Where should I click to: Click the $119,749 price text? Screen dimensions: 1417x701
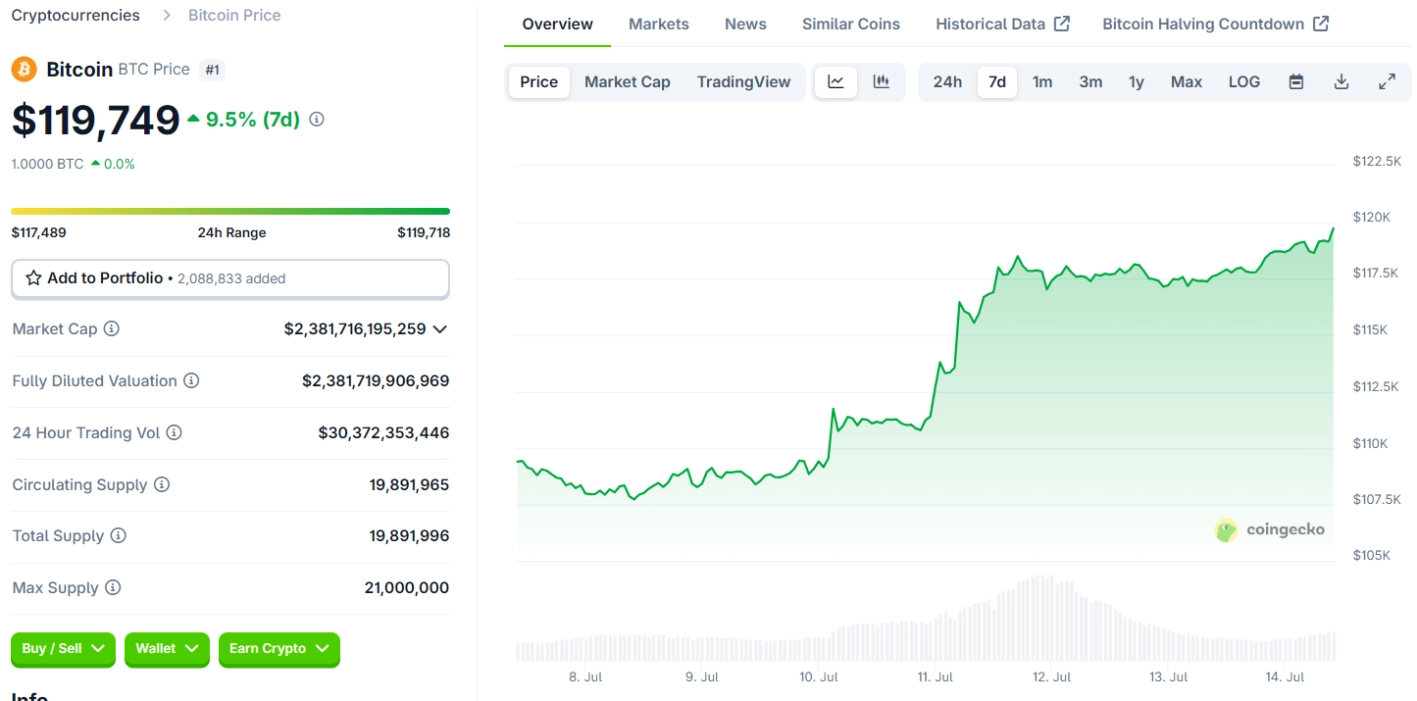(x=96, y=120)
